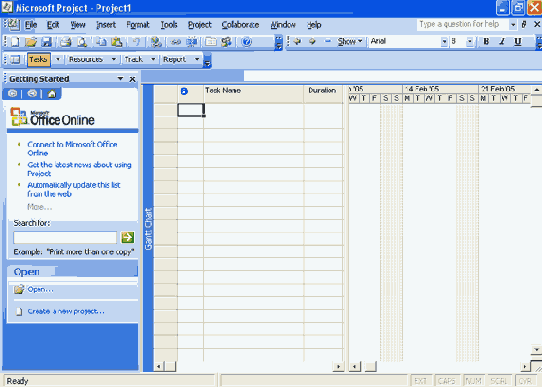Image resolution: width=542 pixels, height=387 pixels.
Task: Click Automatically update this list link
Action: point(74,189)
